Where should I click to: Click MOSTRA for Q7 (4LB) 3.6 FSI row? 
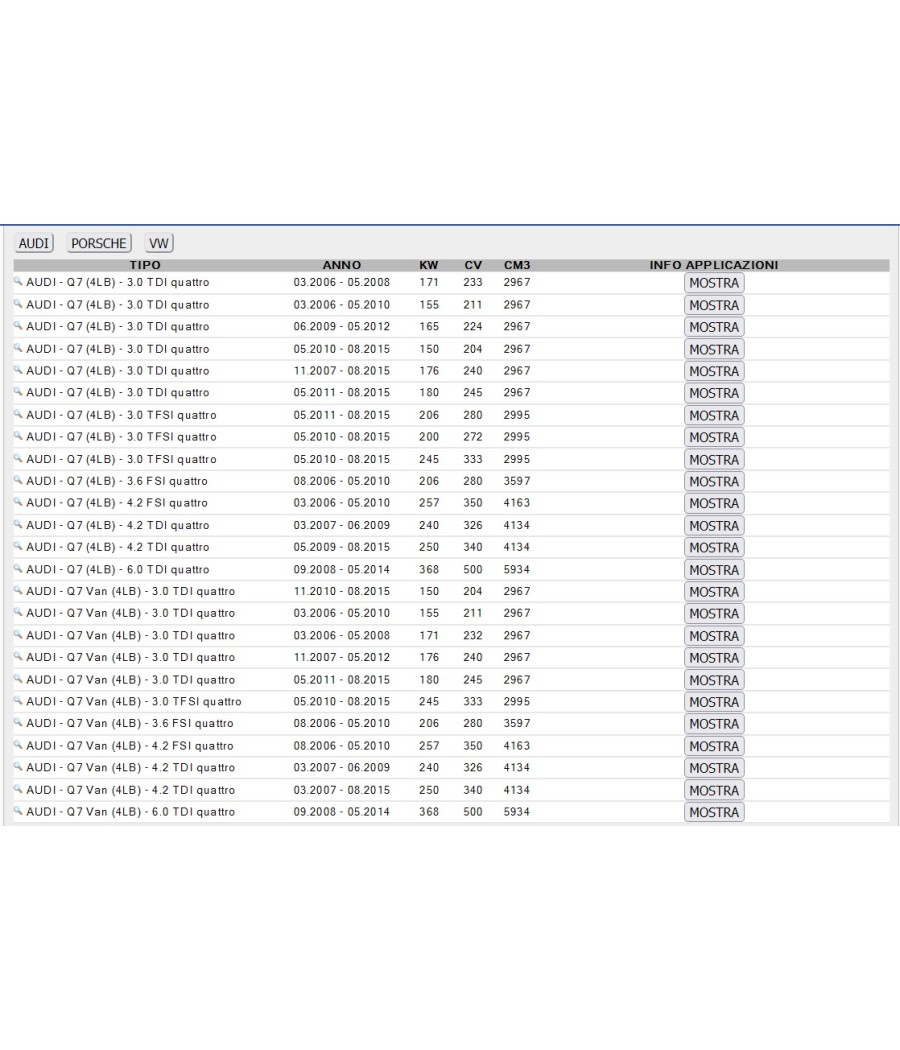click(x=714, y=481)
